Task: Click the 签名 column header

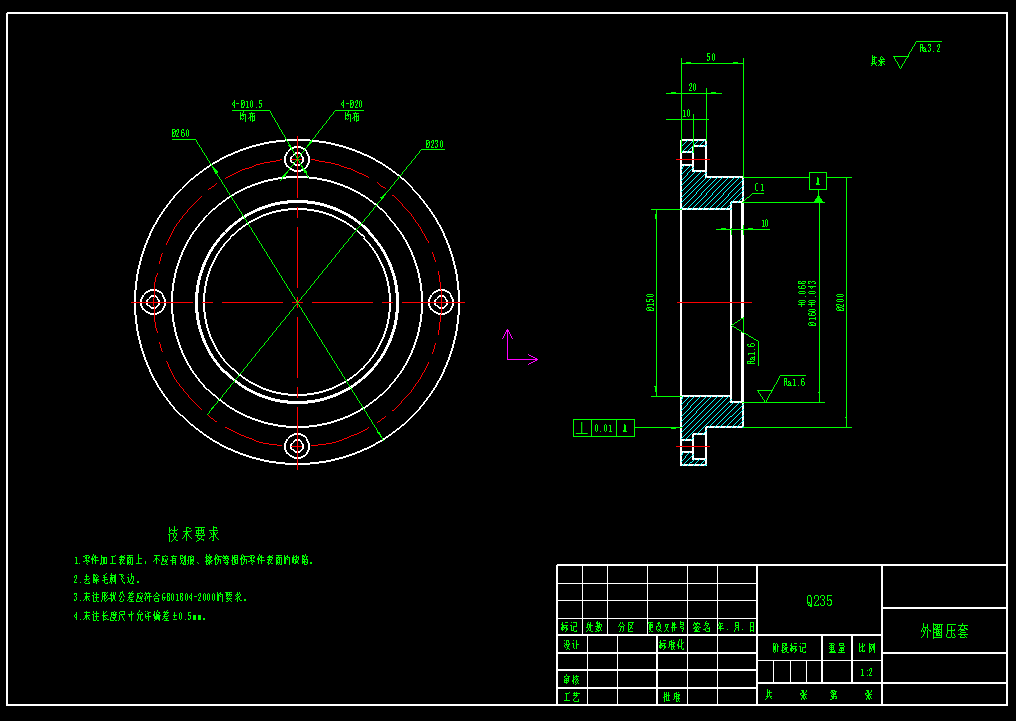Action: click(x=702, y=627)
